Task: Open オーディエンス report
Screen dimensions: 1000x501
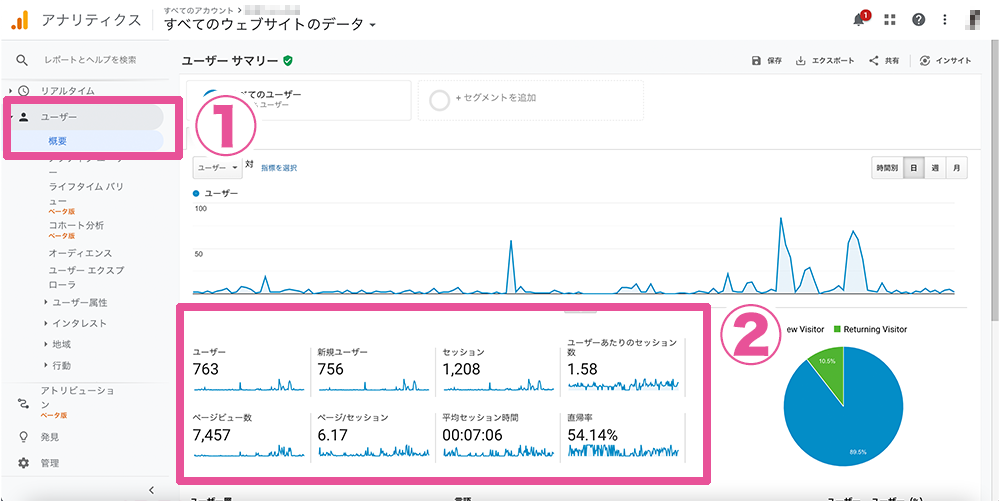Action: (80, 253)
